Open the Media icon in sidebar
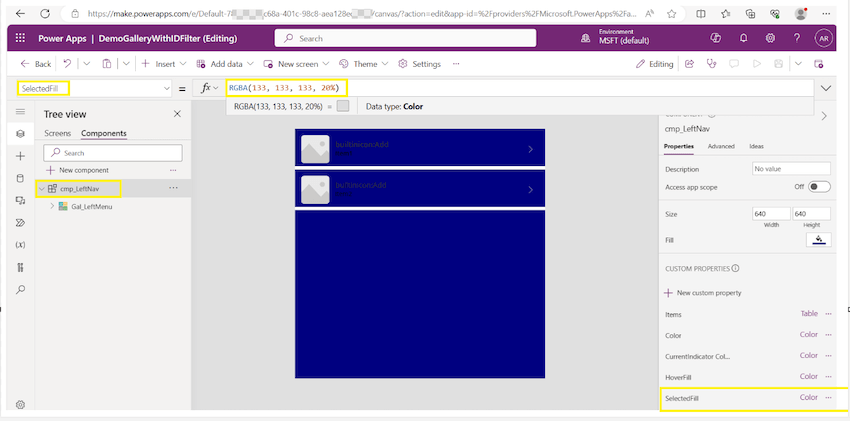 coord(21,200)
